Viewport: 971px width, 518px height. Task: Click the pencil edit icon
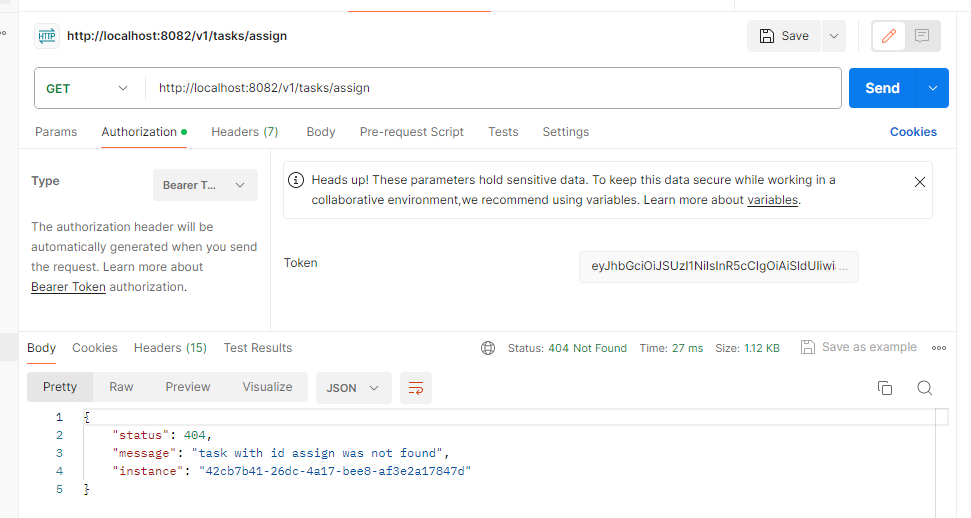[x=889, y=36]
